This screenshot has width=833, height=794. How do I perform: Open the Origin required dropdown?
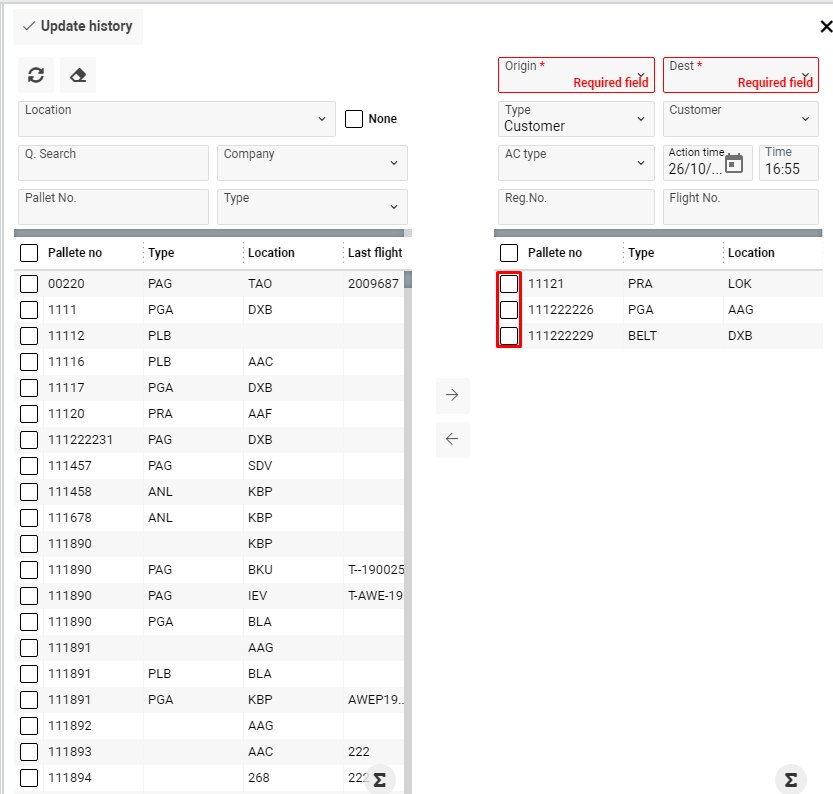pos(576,75)
